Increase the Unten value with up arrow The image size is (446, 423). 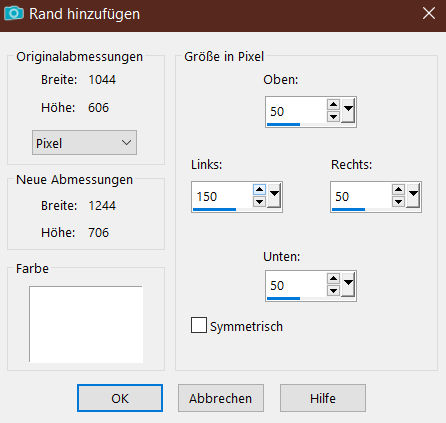(333, 278)
